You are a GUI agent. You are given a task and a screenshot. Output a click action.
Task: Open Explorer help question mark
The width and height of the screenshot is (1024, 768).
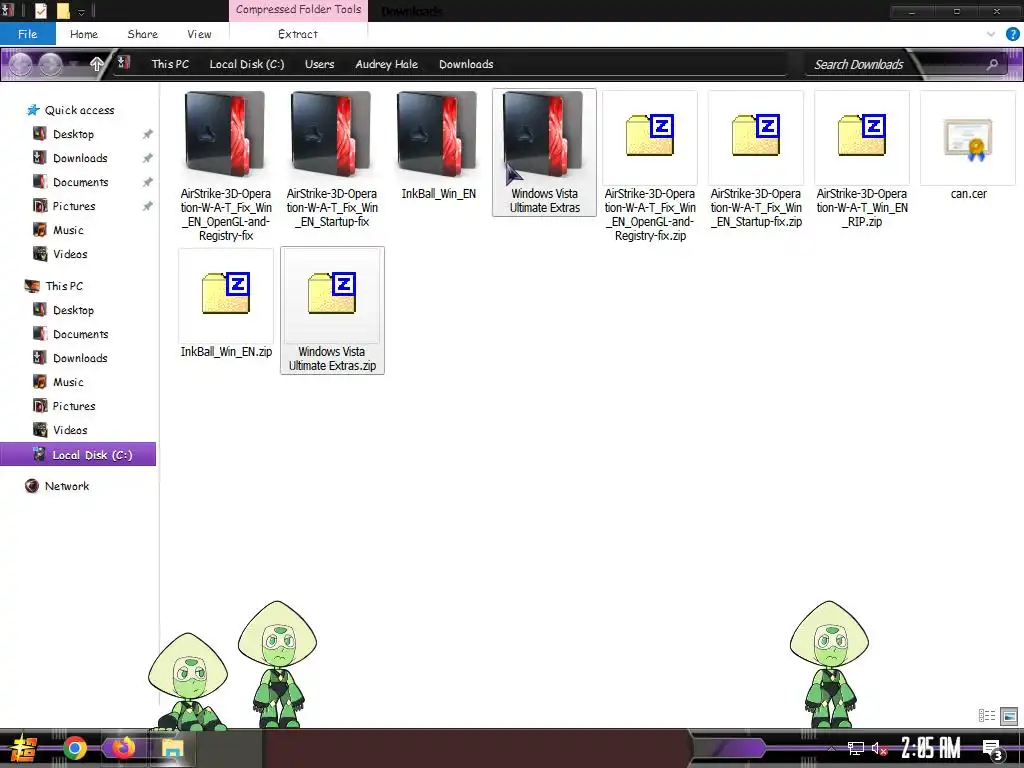1013,34
